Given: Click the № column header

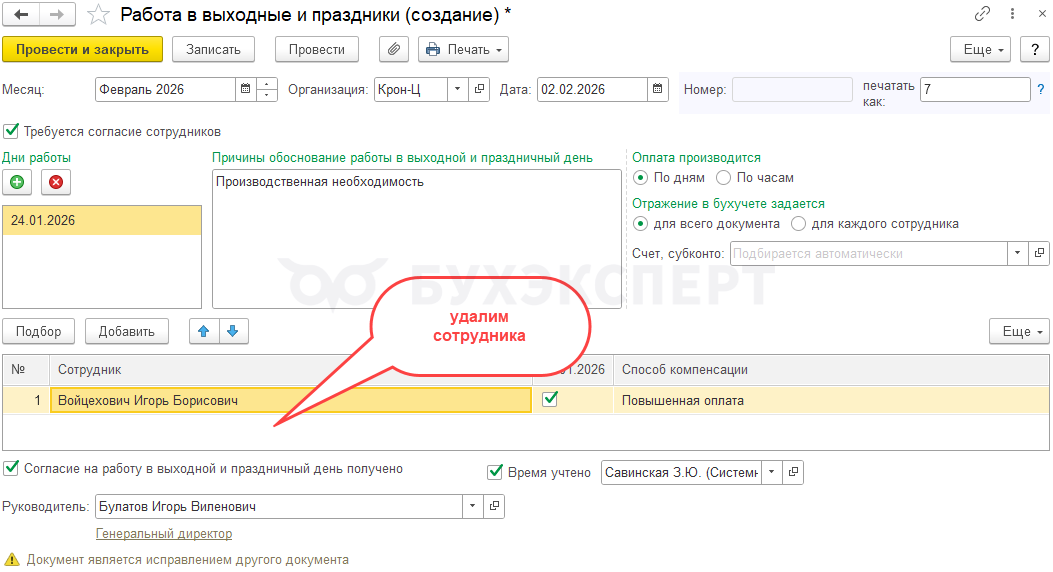Looking at the screenshot, I should point(26,369).
